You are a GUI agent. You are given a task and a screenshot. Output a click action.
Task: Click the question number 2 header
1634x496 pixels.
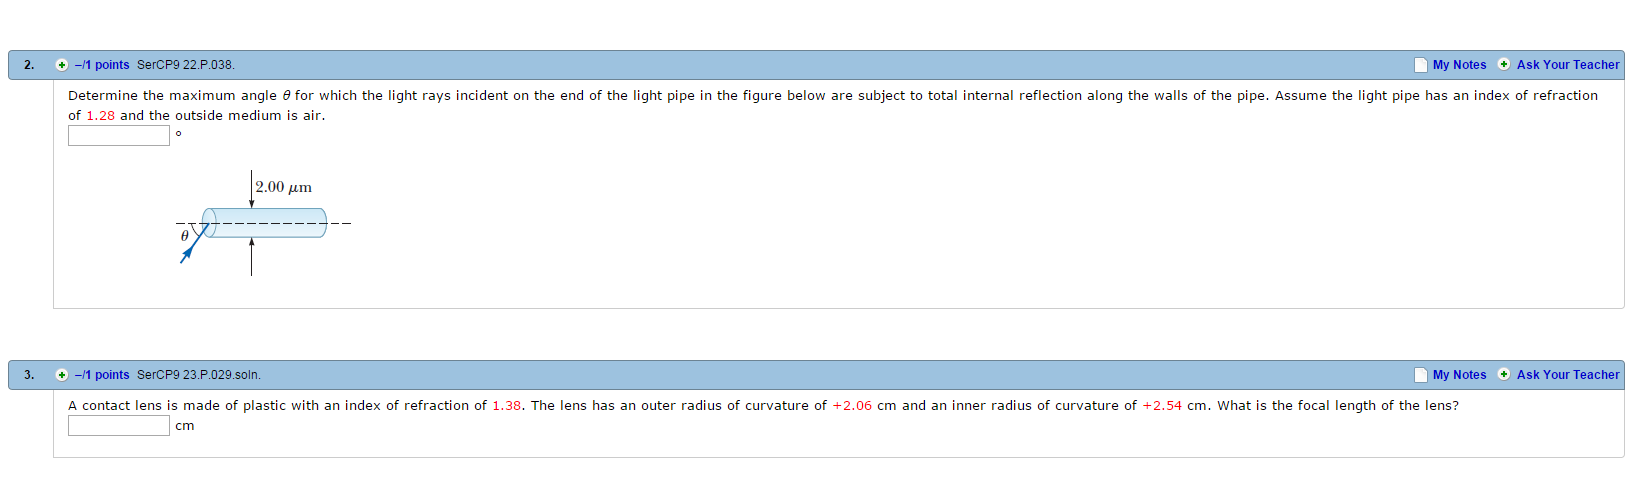(x=29, y=65)
